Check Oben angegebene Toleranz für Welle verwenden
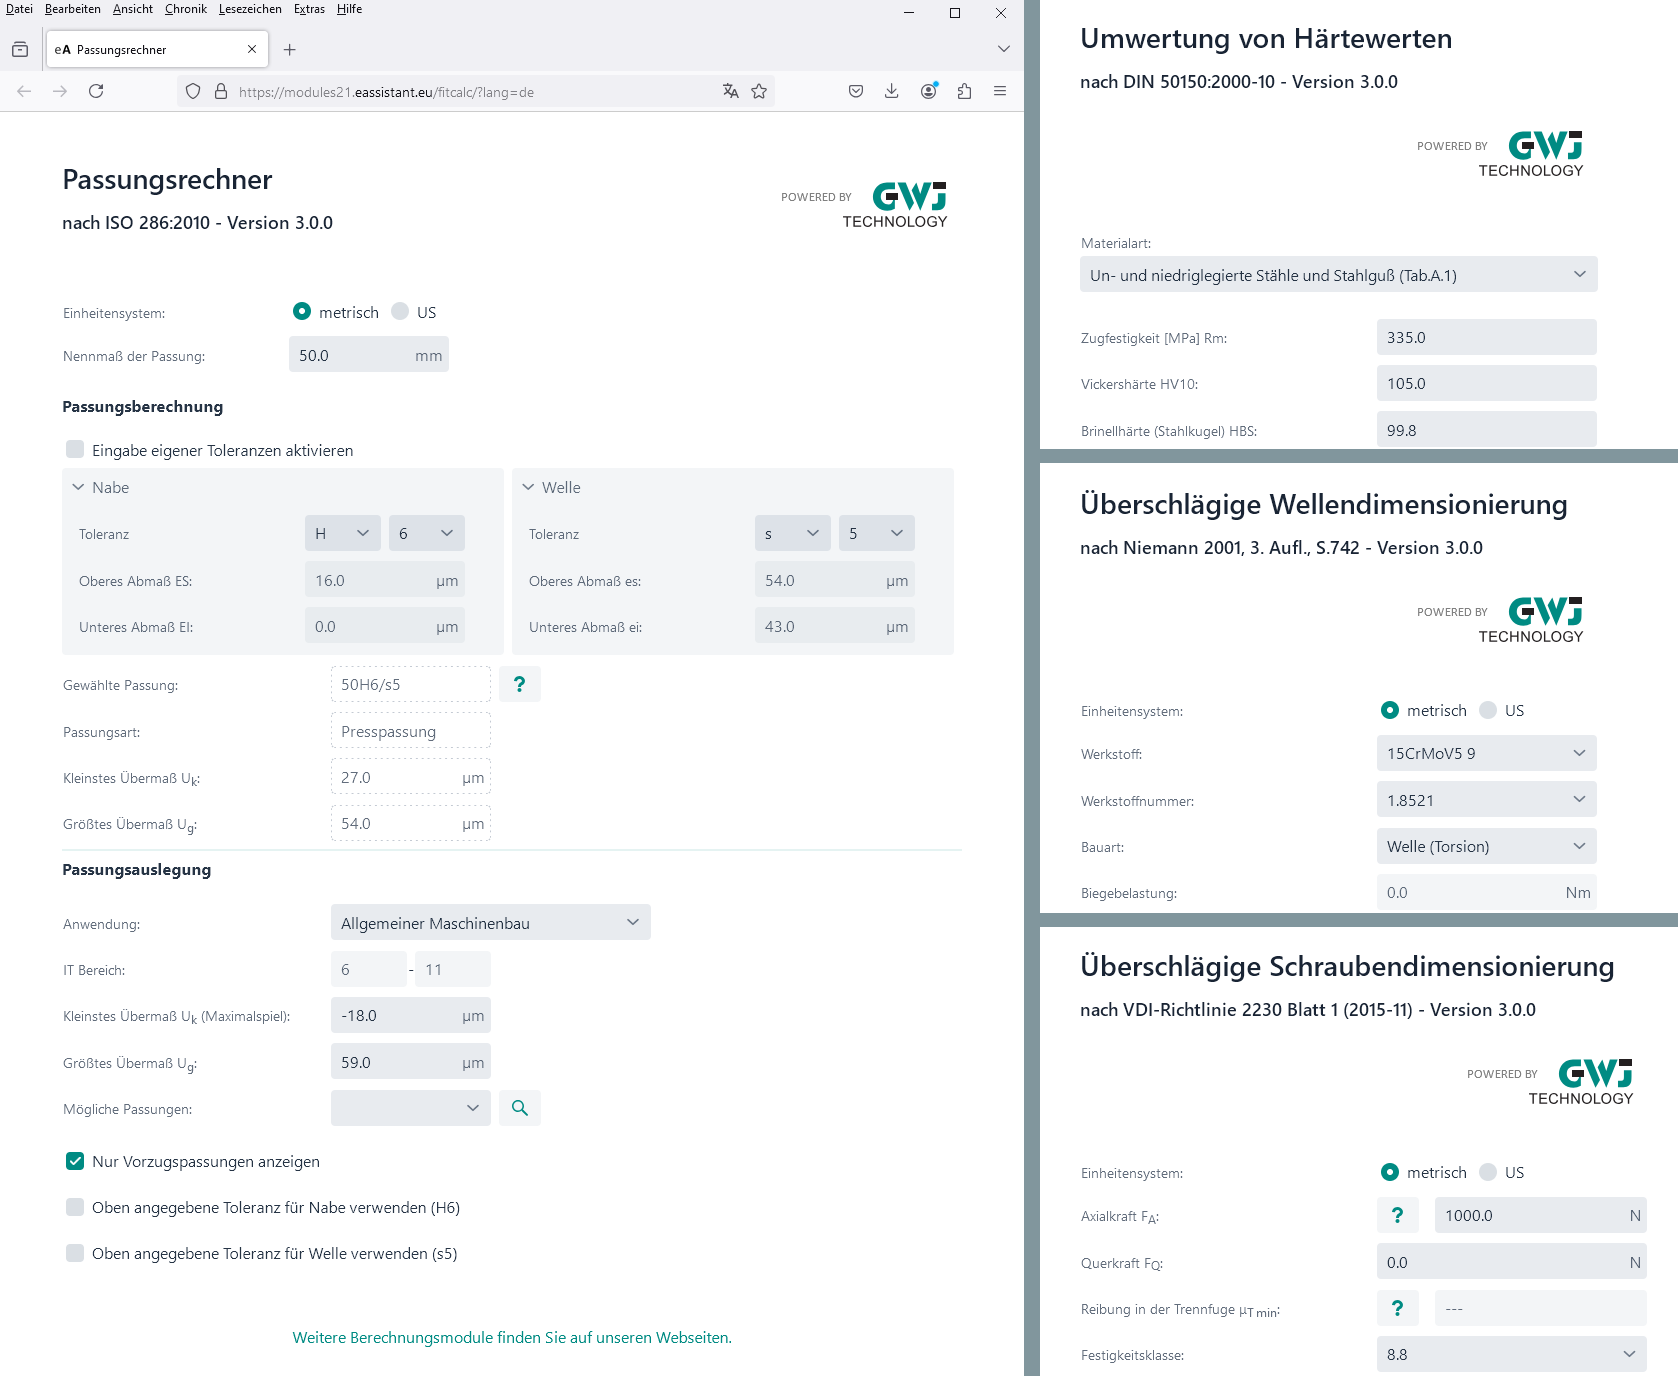Screen dimensions: 1678x1376 tap(75, 1253)
